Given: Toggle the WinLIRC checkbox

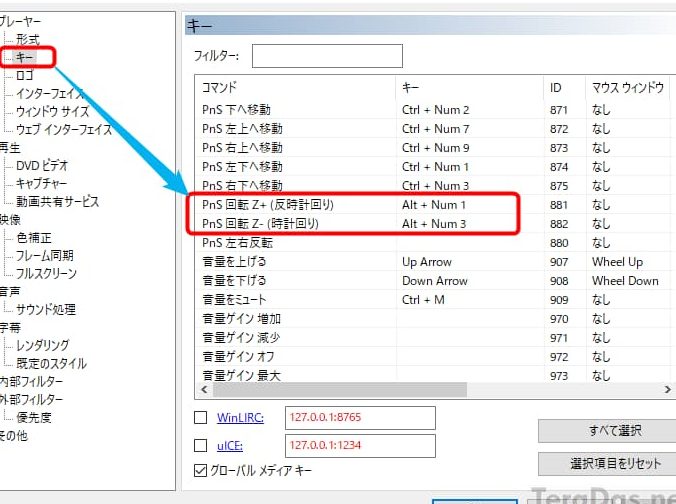Looking at the screenshot, I should (x=200, y=417).
